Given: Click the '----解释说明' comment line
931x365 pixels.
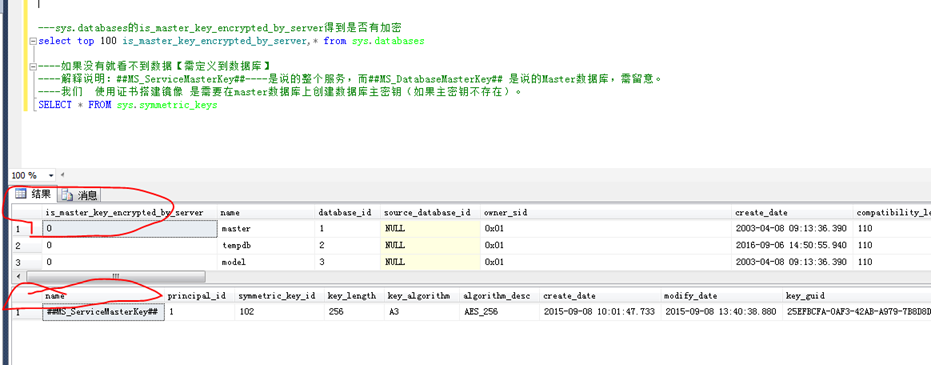Looking at the screenshot, I should tap(350, 80).
